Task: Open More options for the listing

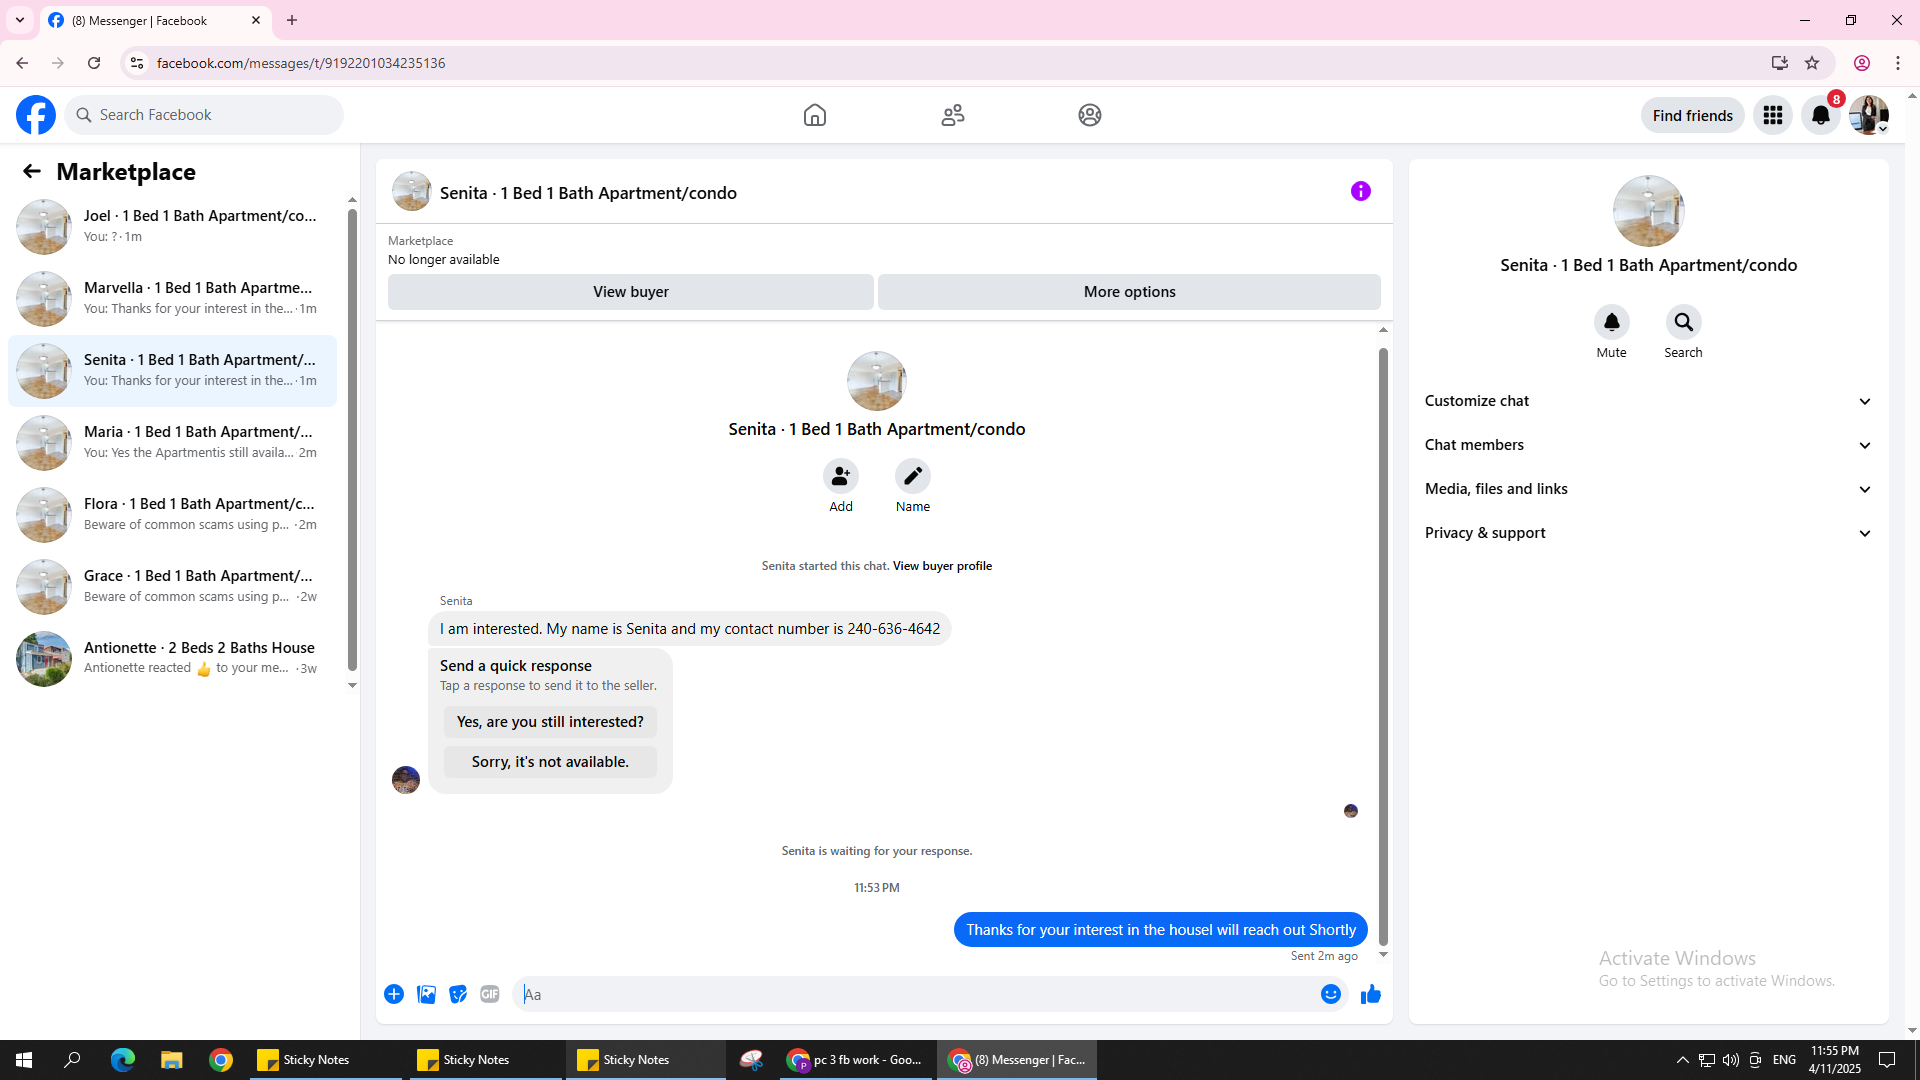Action: pos(1129,292)
